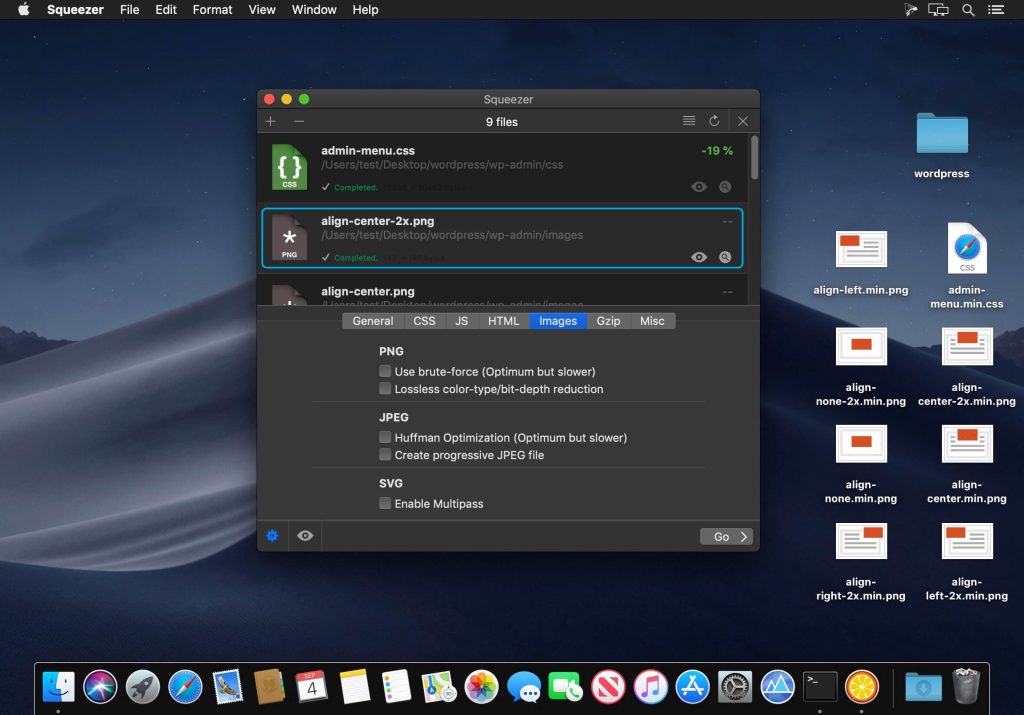Click the list view icon in toolbar
The image size is (1024, 715).
click(689, 121)
